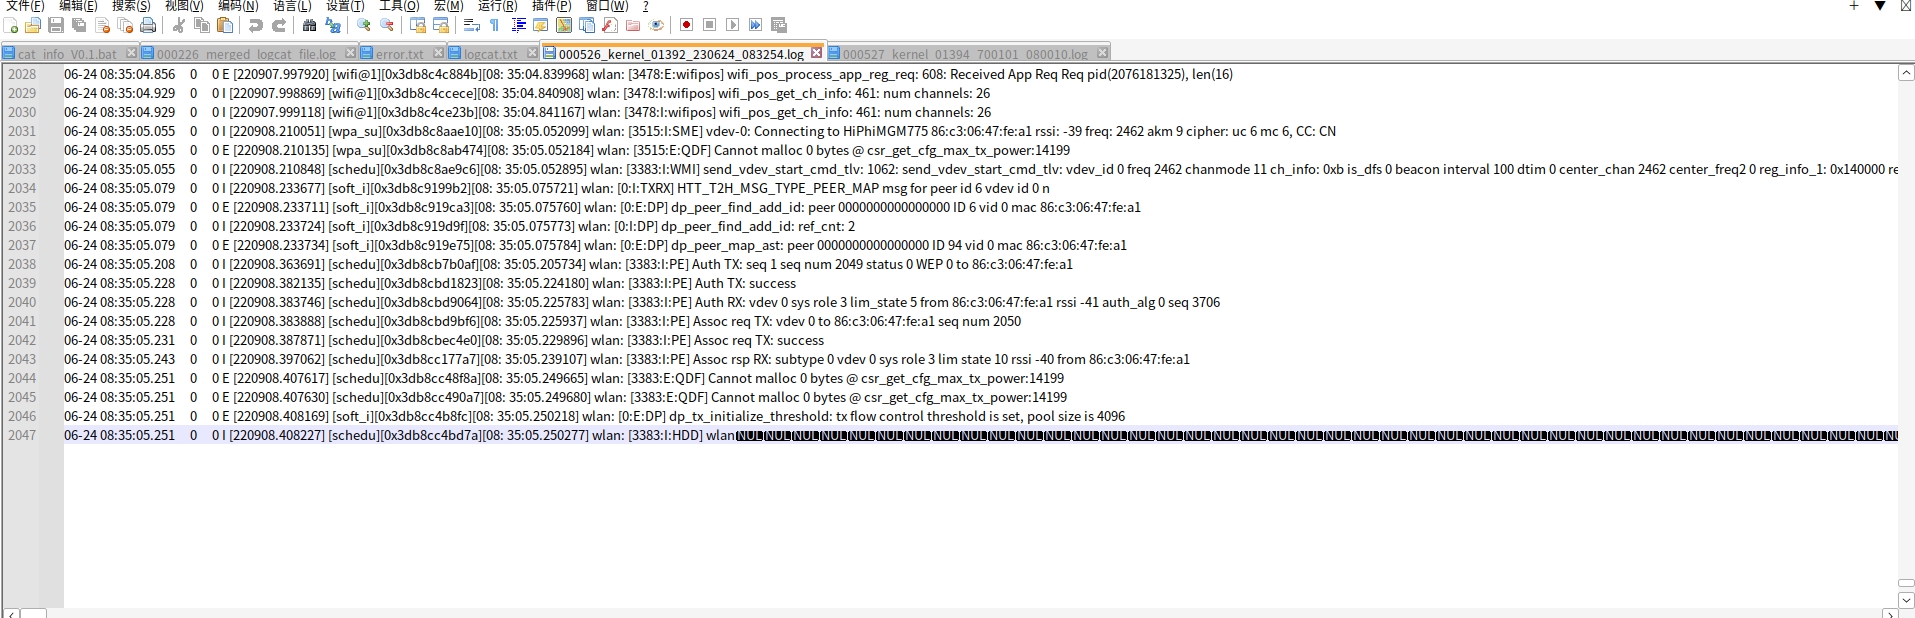This screenshot has width=1915, height=618.
Task: Toggle the monitoring eye icon
Action: [656, 25]
